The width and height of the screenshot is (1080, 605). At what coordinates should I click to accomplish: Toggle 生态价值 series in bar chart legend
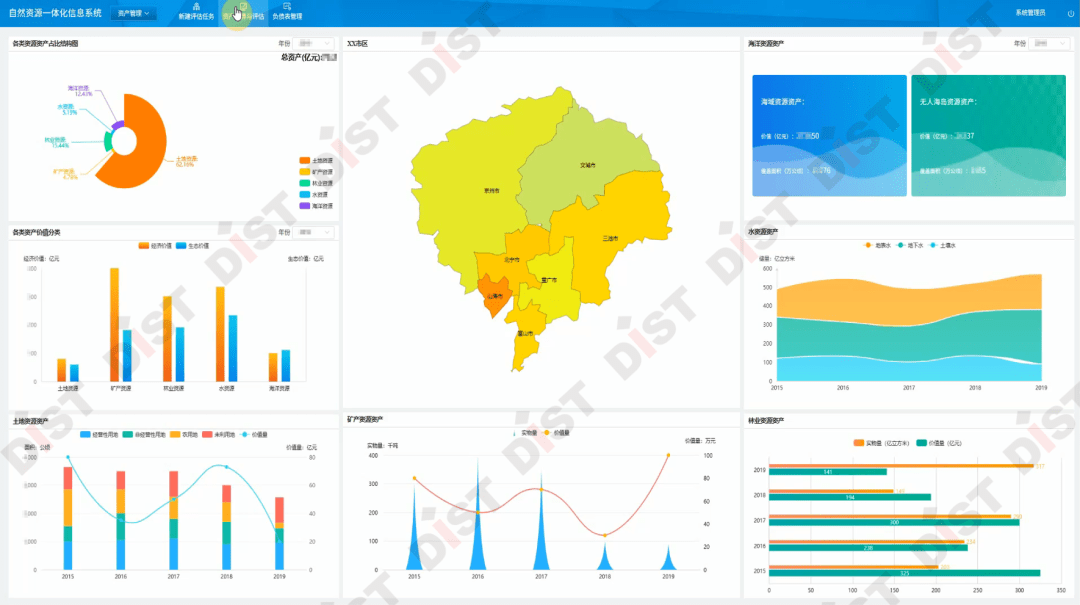192,245
